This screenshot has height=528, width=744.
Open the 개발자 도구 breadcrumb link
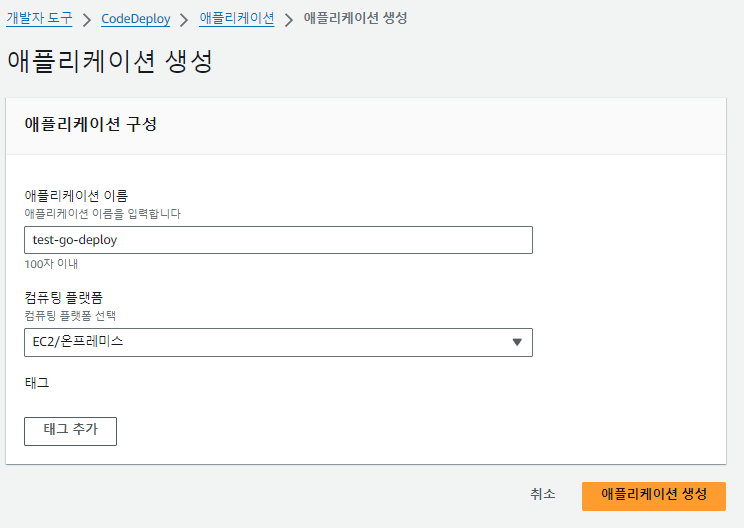click(x=39, y=18)
